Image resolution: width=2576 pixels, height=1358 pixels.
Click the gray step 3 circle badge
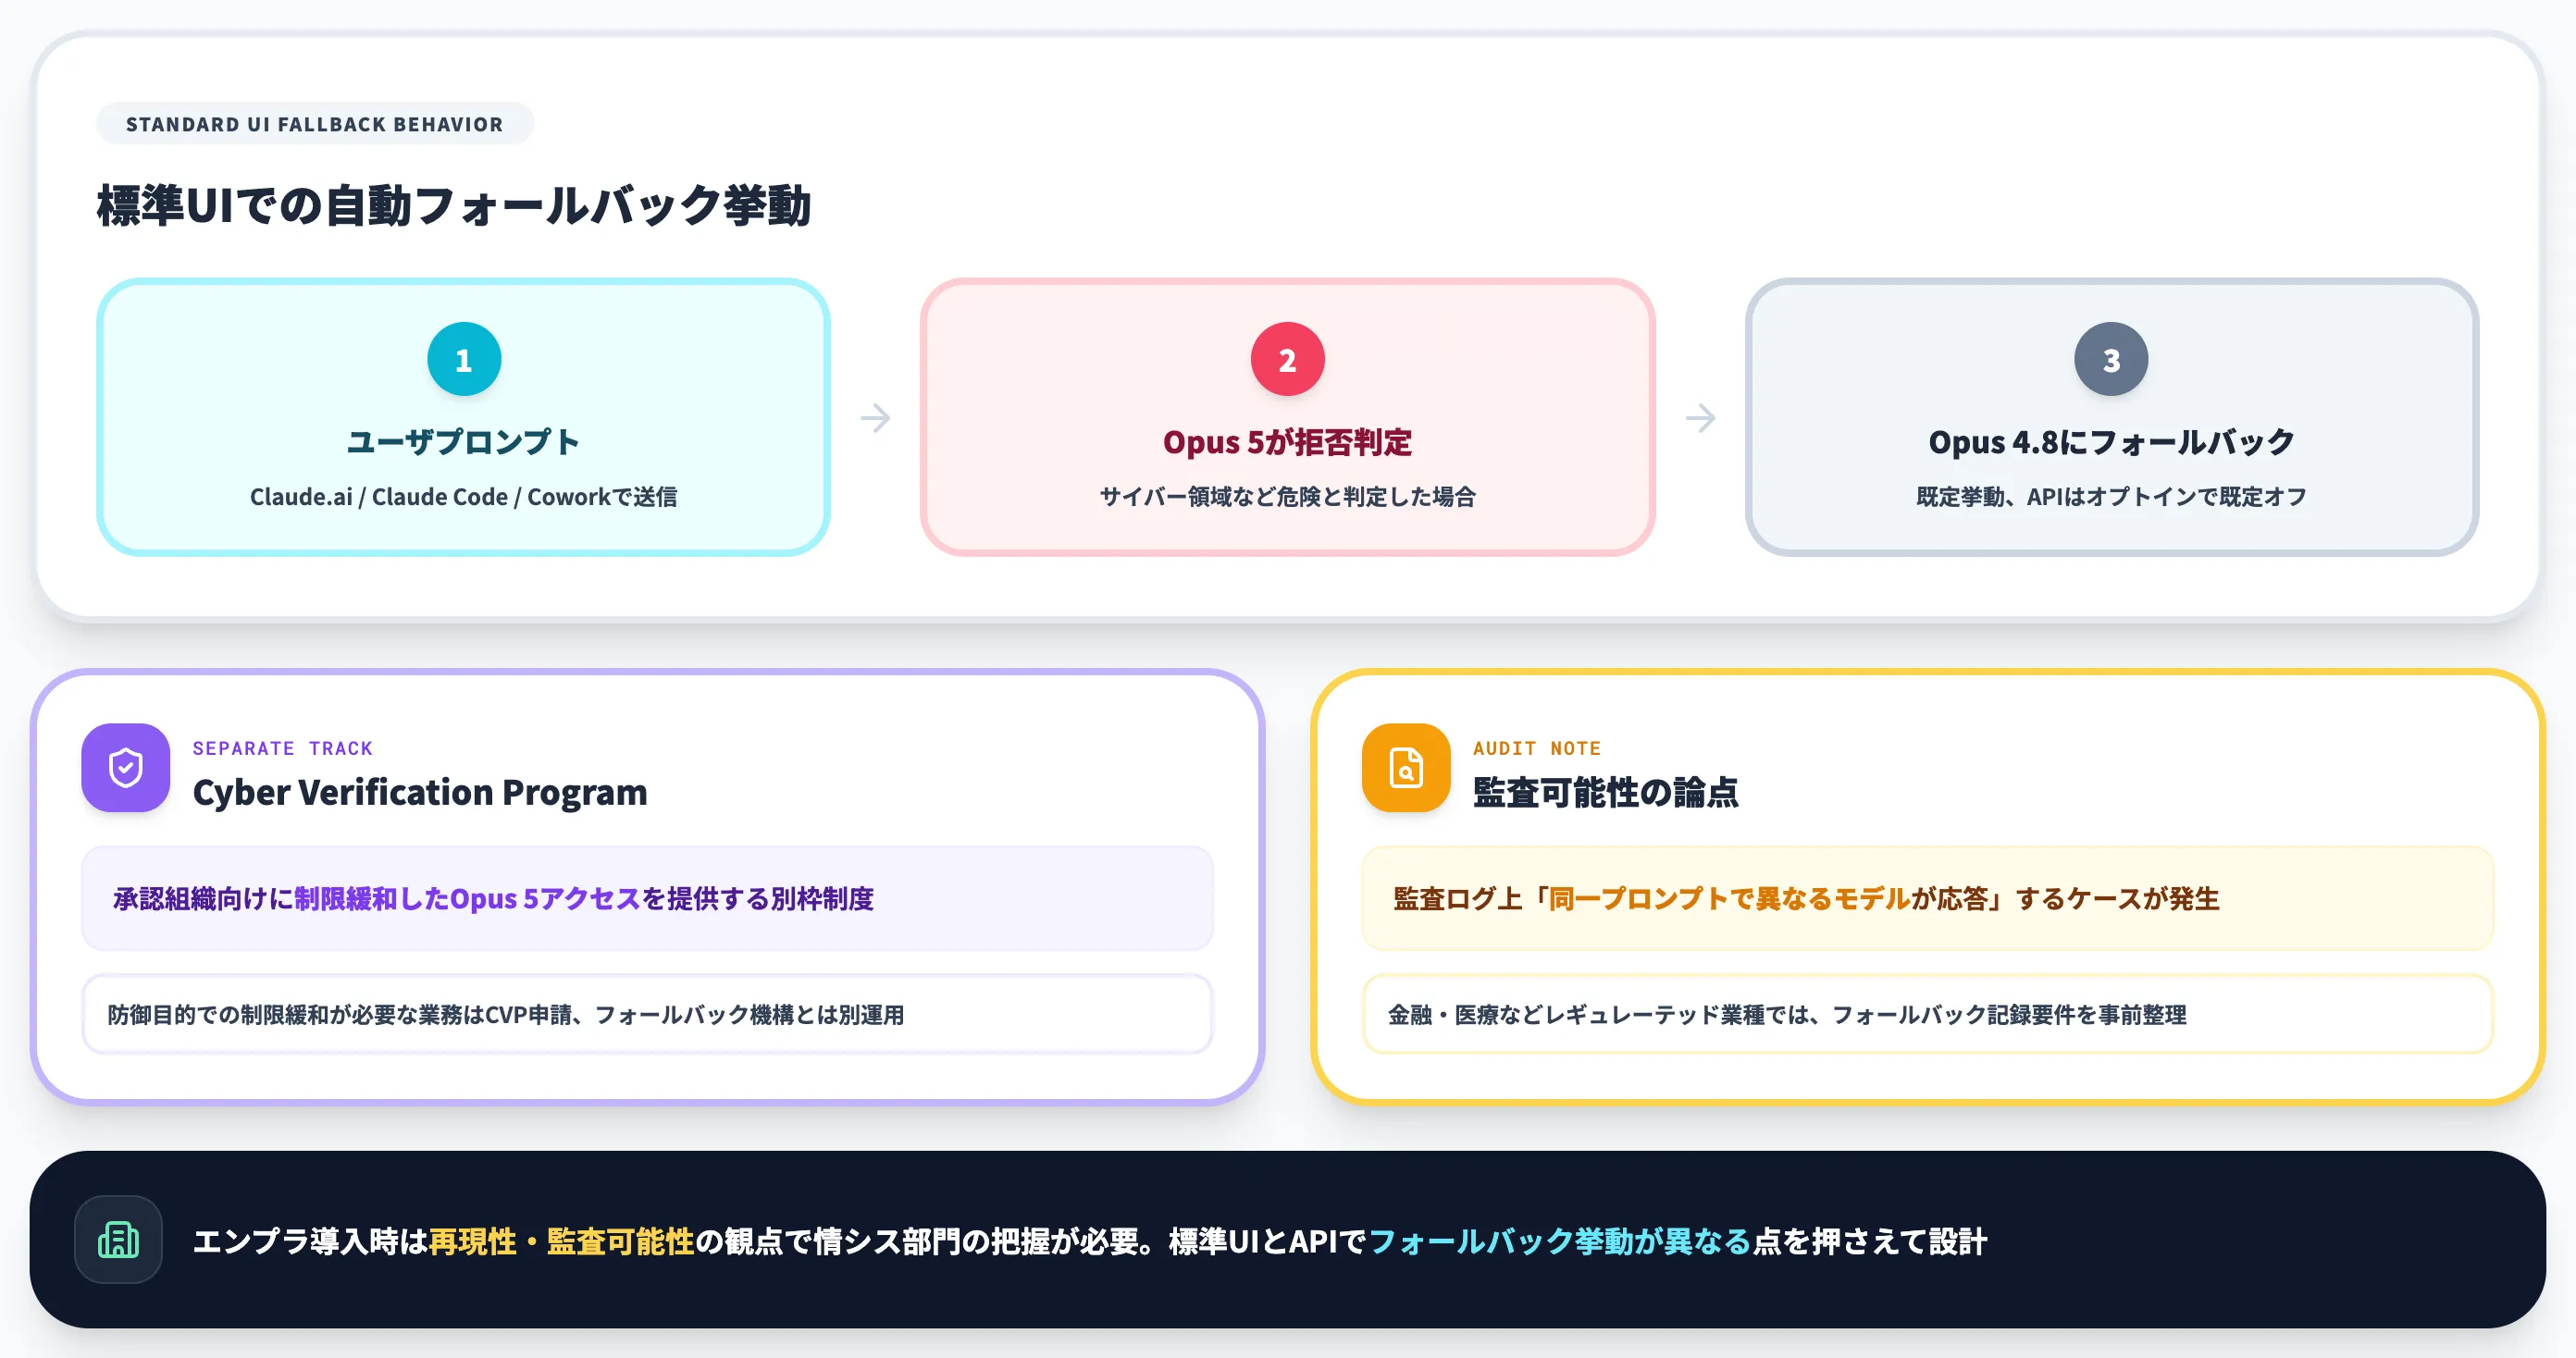click(2111, 359)
